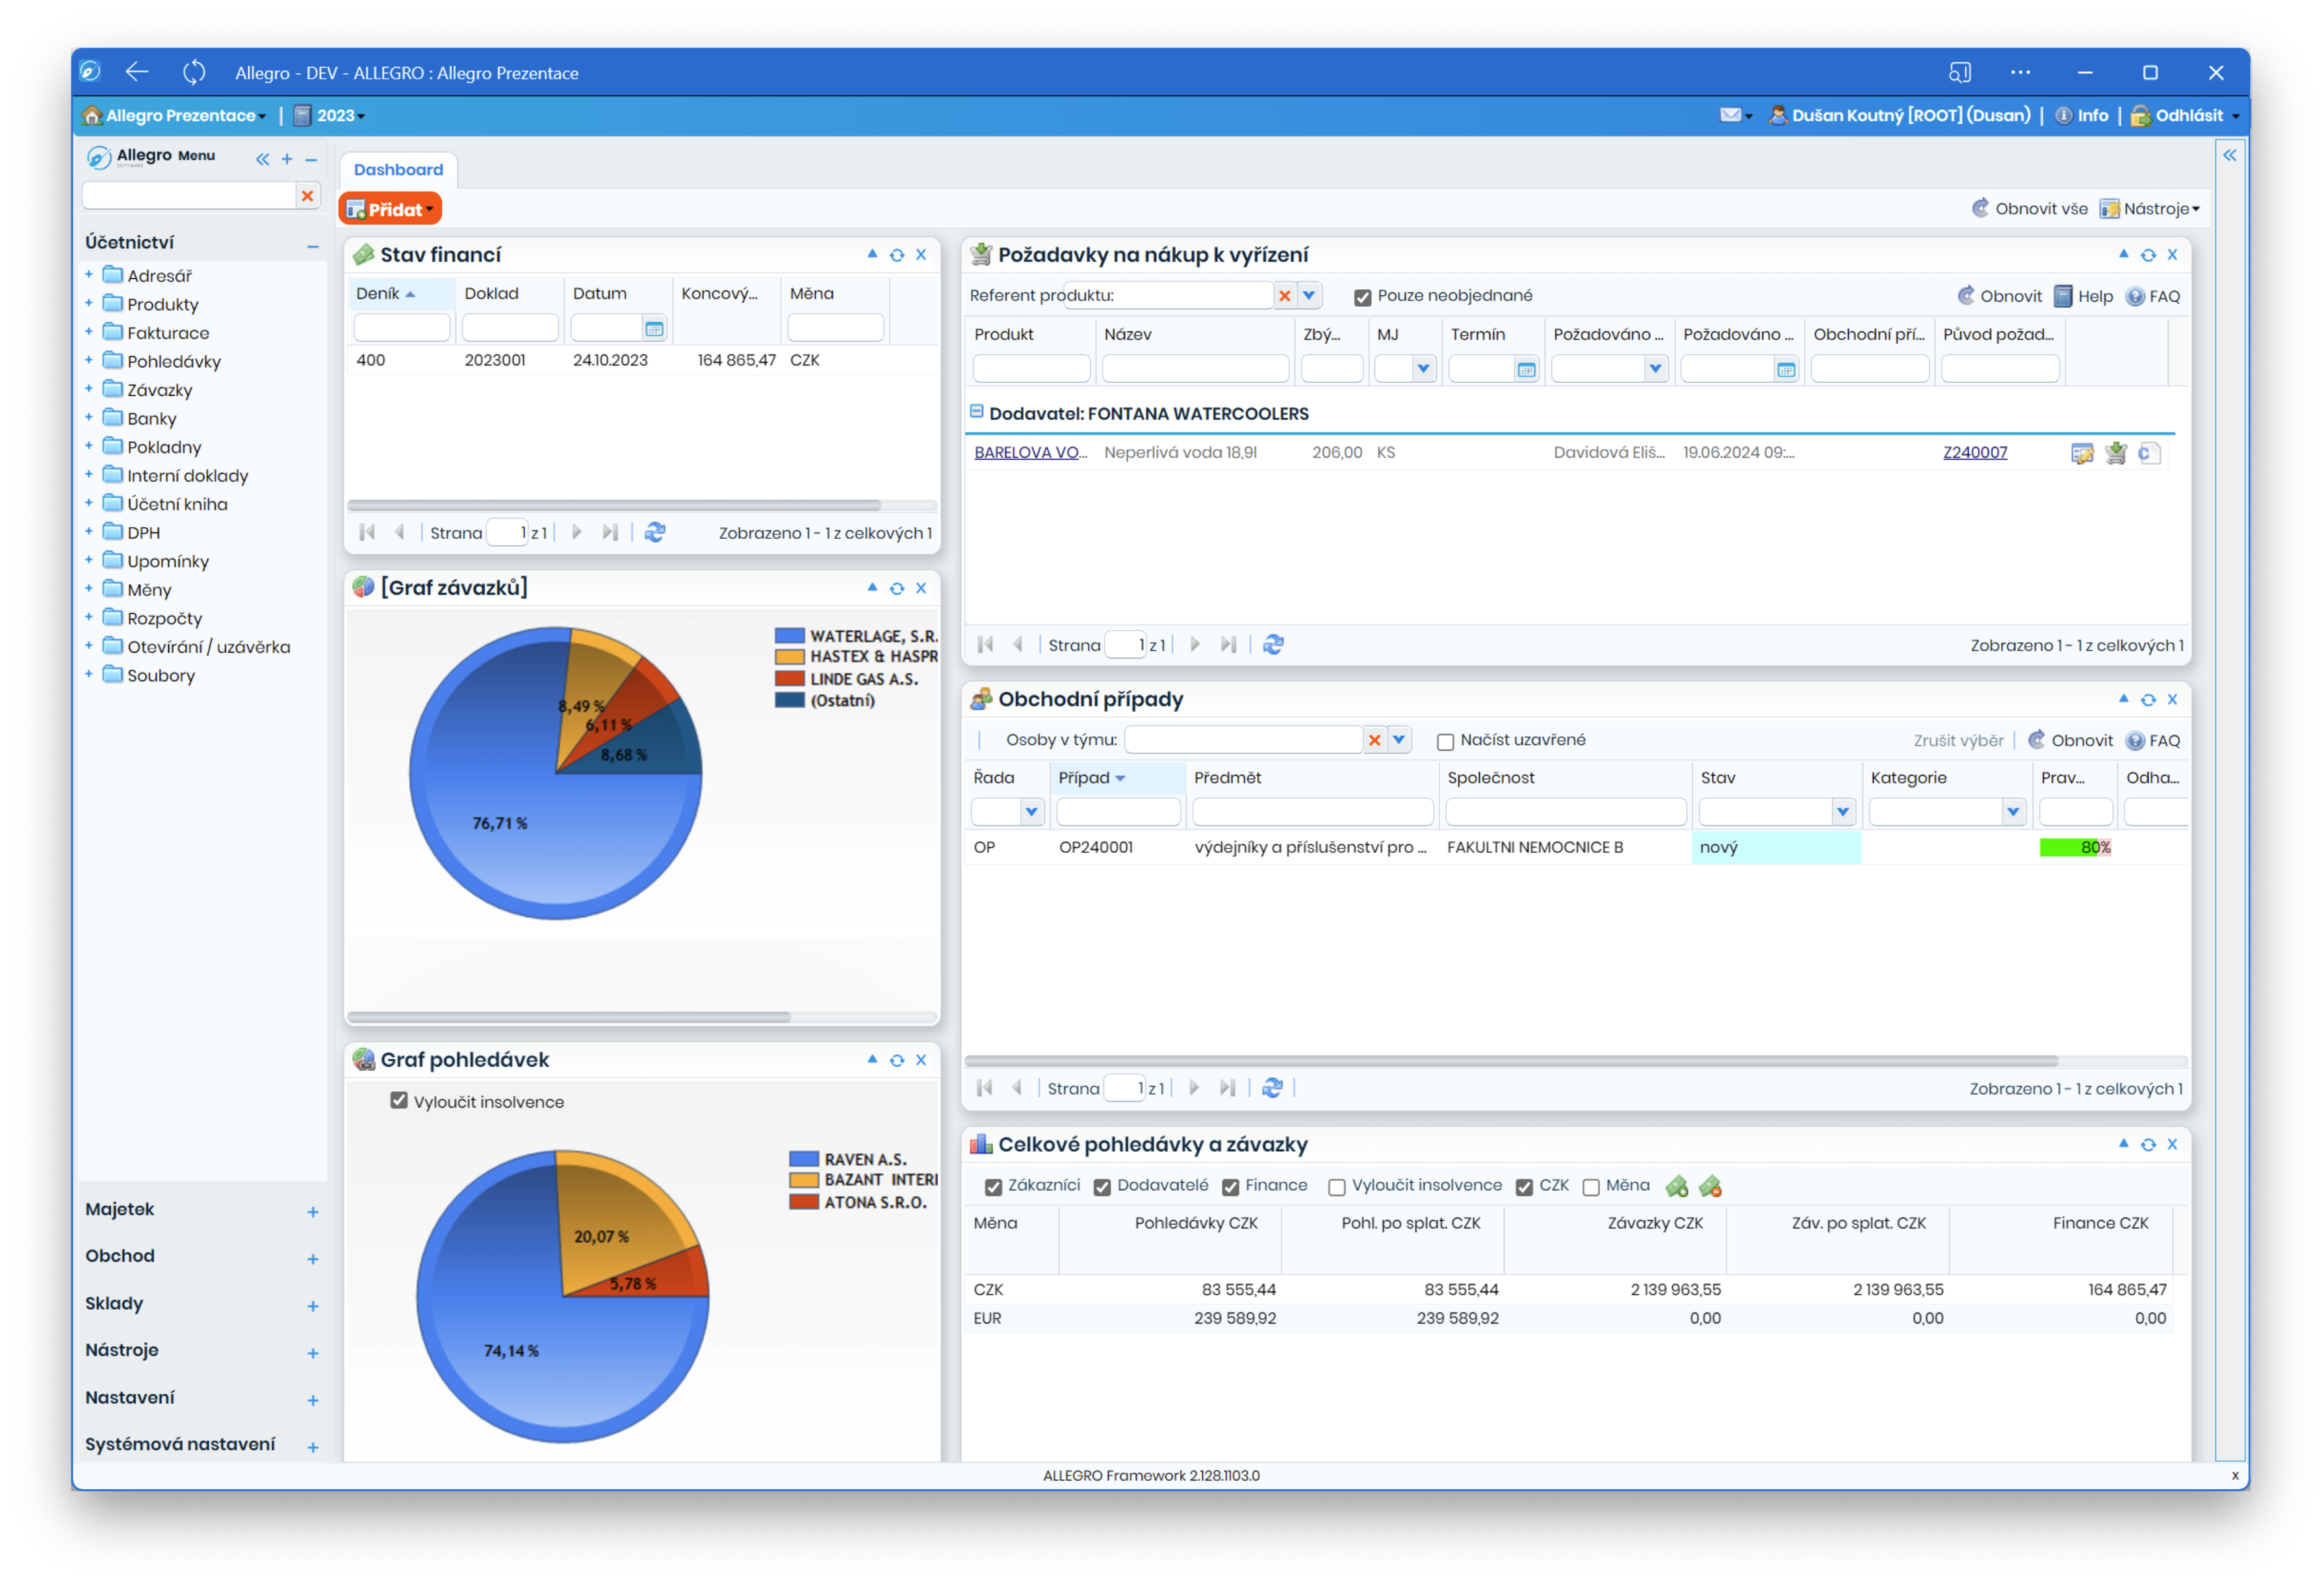Switch to the Dashboard tab
The width and height of the screenshot is (2324, 1586).
398,170
